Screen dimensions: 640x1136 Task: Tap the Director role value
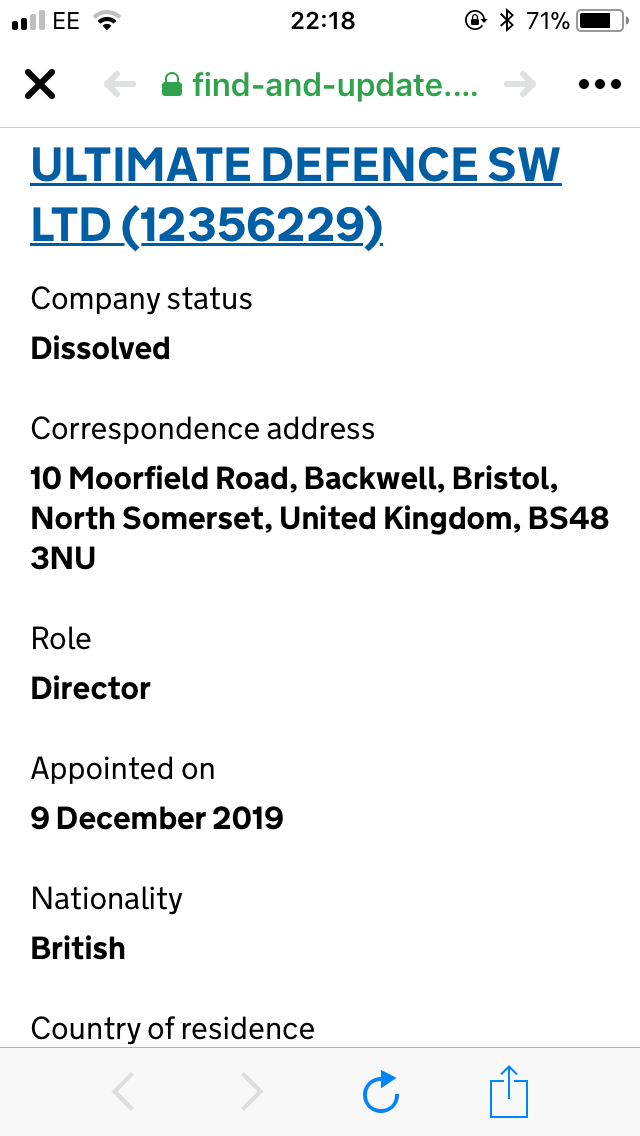(x=91, y=688)
